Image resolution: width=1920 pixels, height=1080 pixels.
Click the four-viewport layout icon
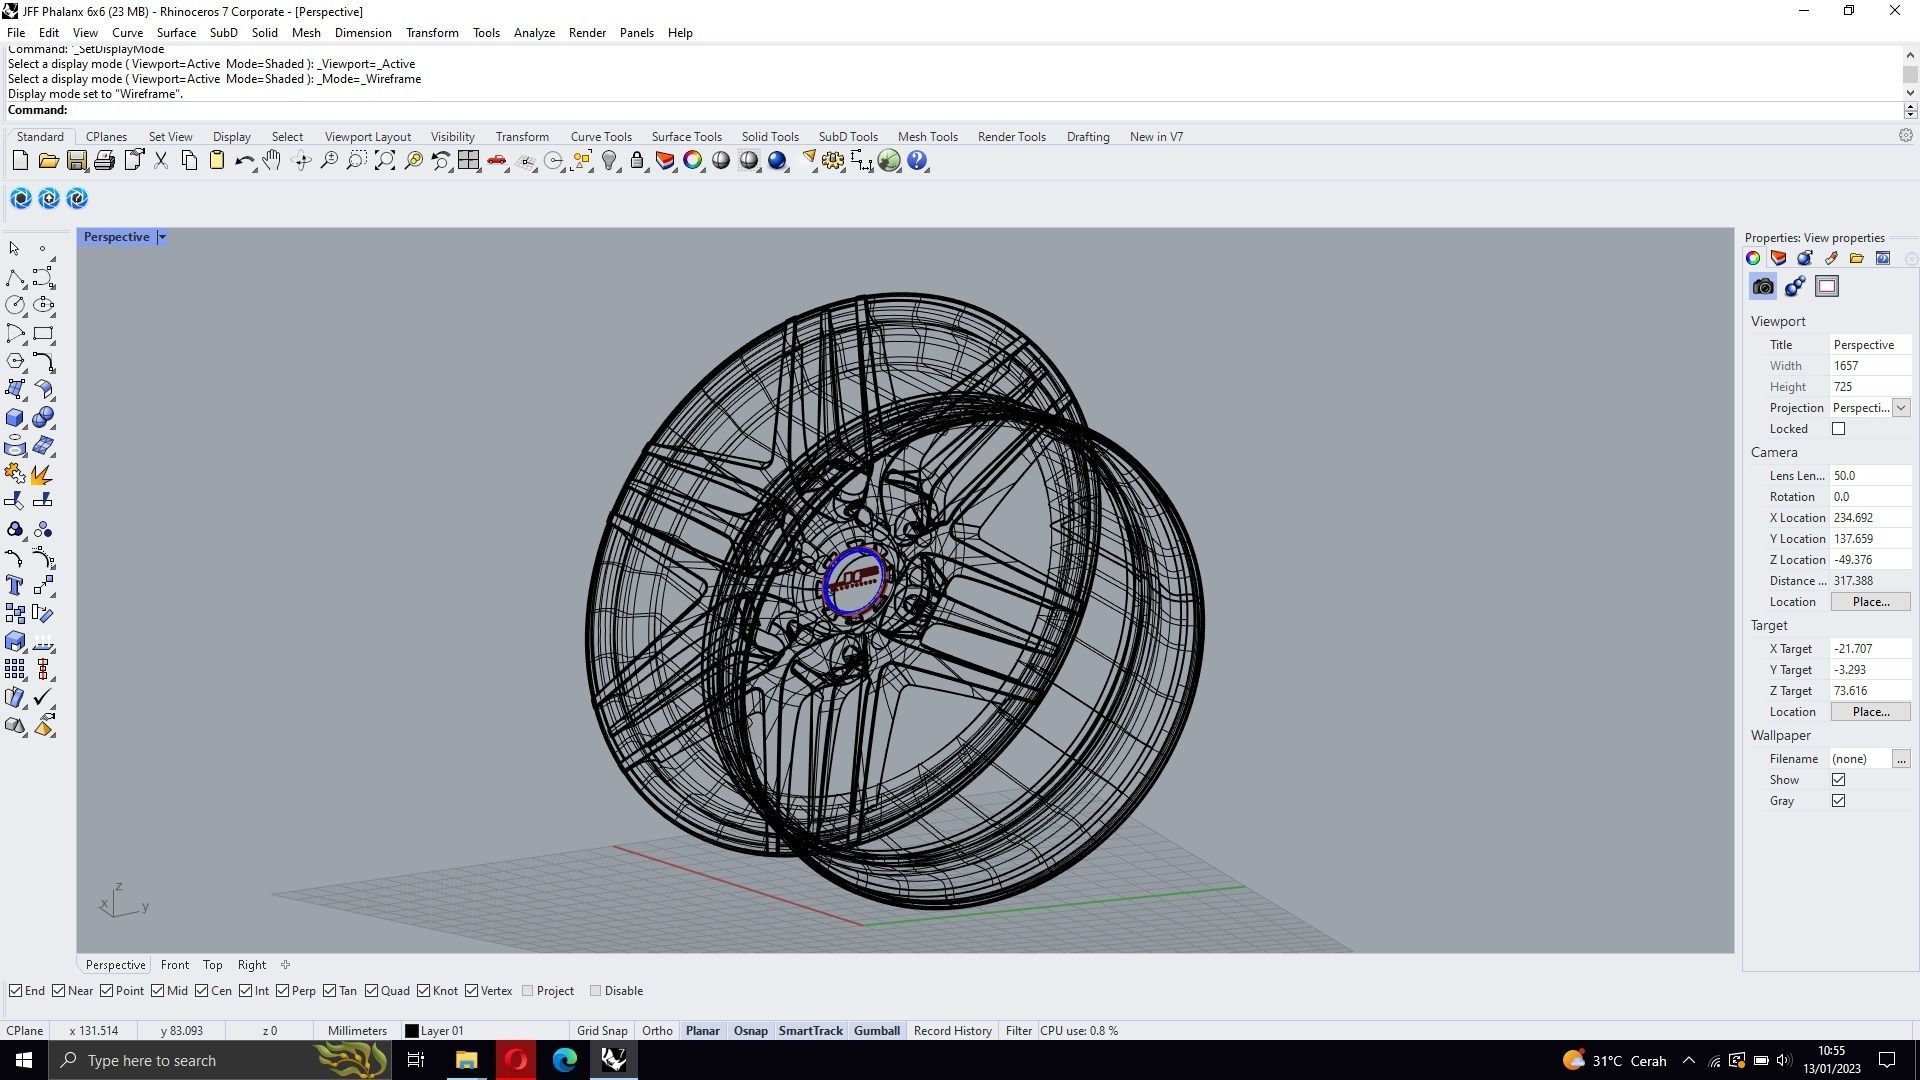click(469, 161)
